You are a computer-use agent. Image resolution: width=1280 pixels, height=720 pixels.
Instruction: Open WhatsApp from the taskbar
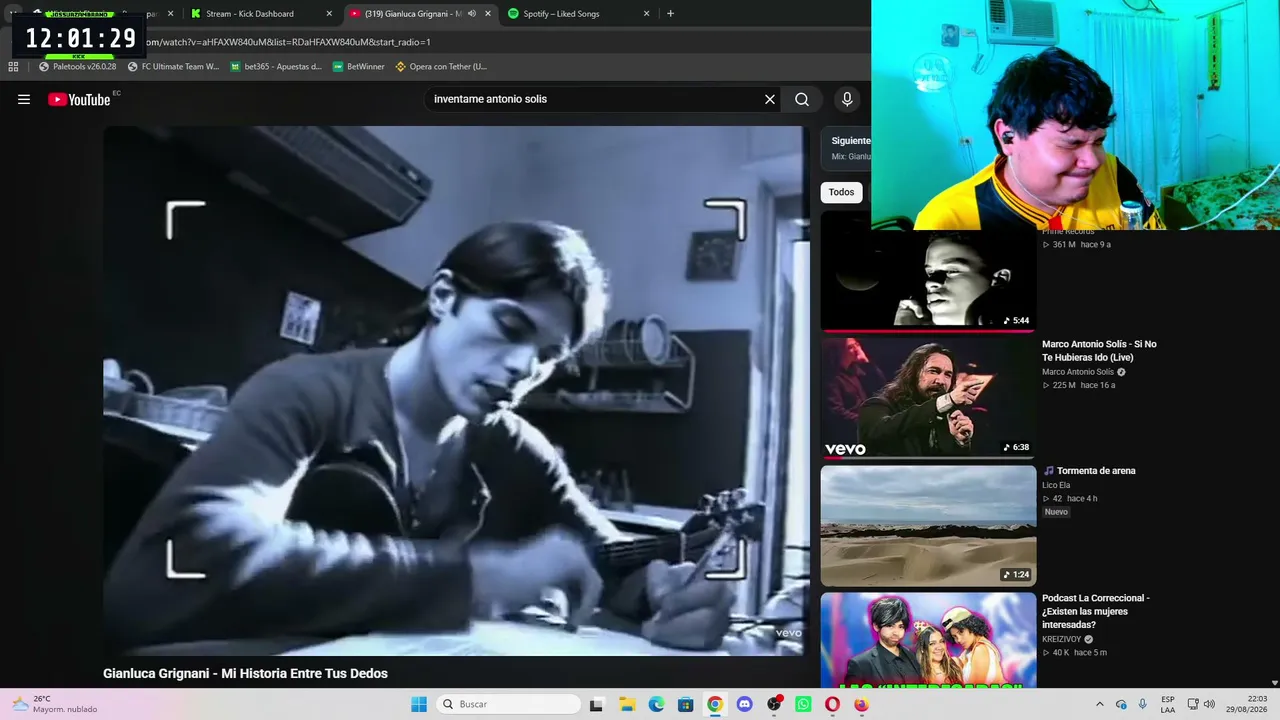click(x=803, y=704)
